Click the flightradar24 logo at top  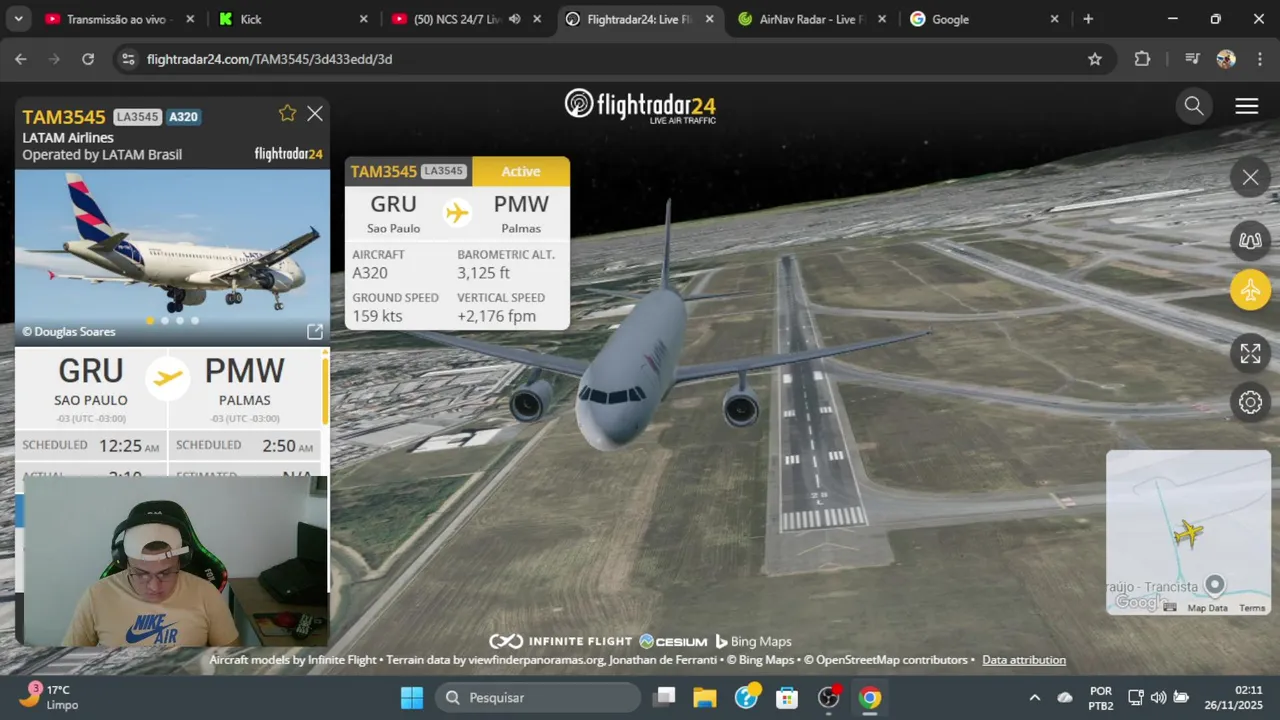pos(640,105)
